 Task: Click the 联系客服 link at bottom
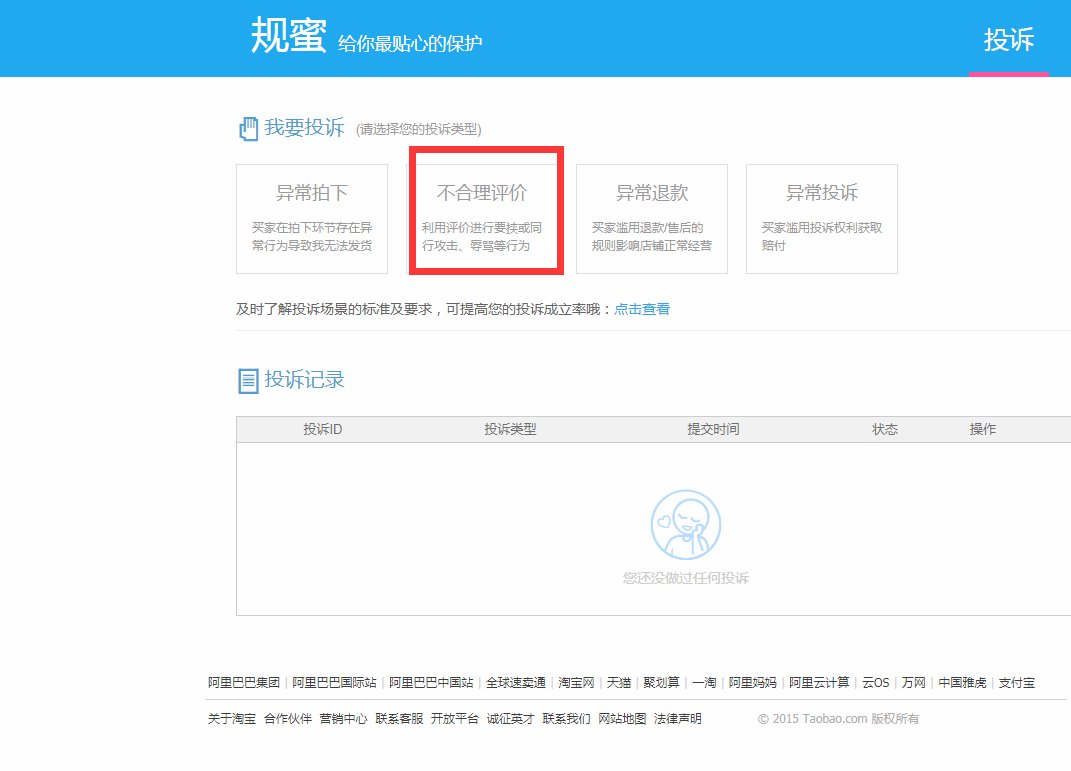(x=399, y=718)
